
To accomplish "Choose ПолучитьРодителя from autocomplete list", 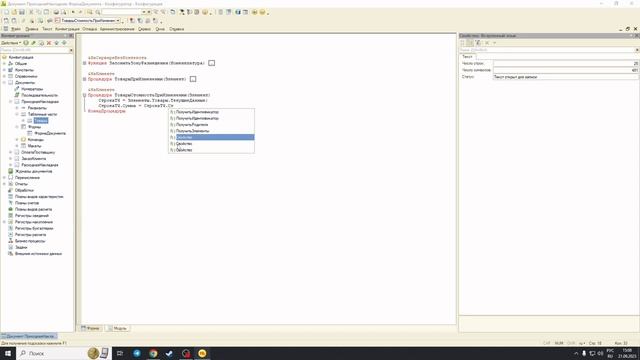I will [211, 124].
